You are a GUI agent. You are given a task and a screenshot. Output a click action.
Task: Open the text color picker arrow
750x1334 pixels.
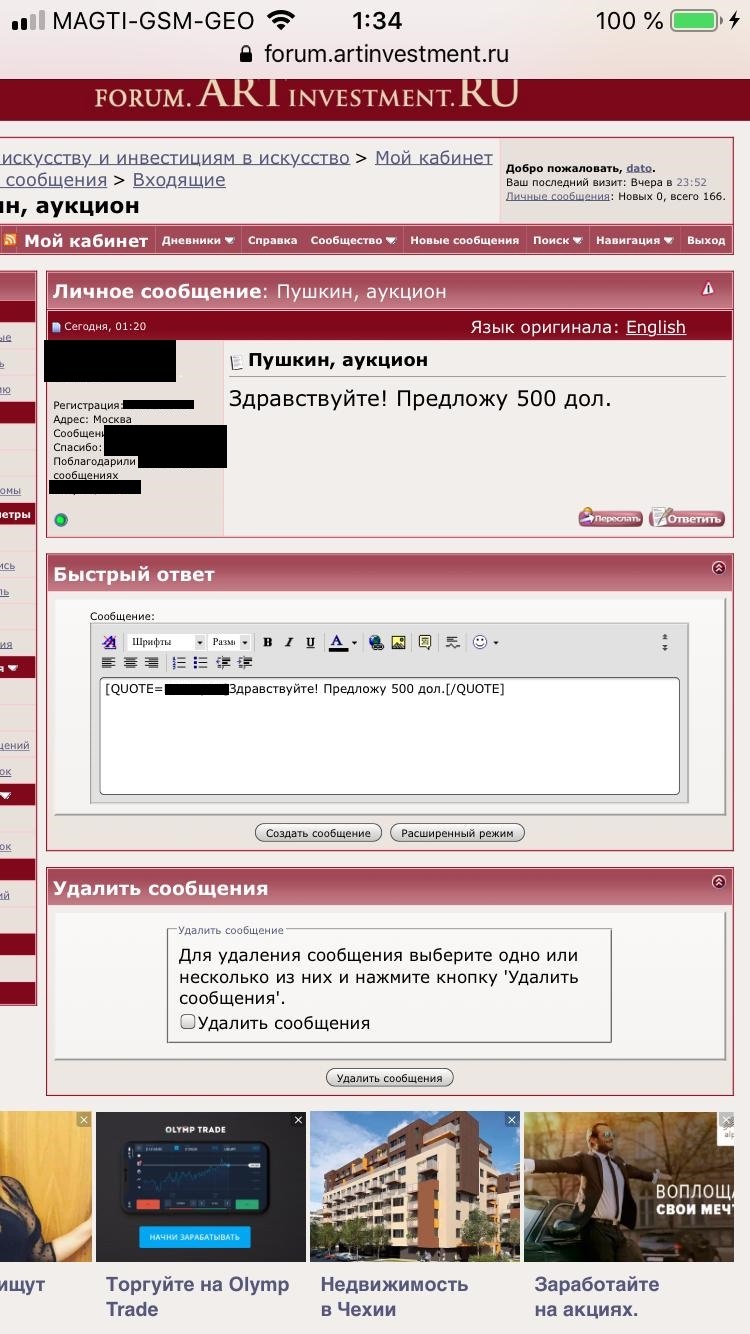[354, 643]
